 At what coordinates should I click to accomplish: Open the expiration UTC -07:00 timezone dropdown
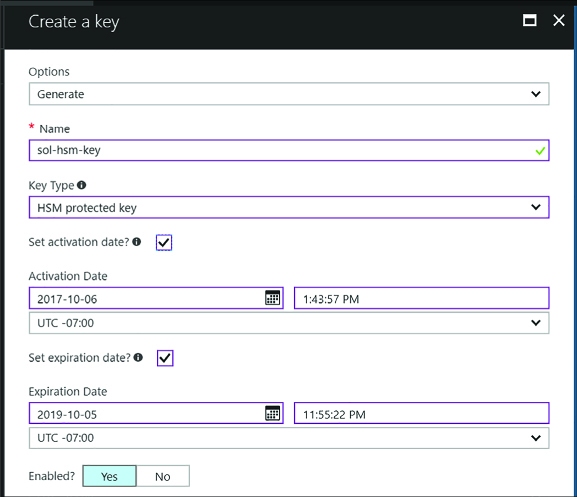pyautogui.click(x=289, y=438)
